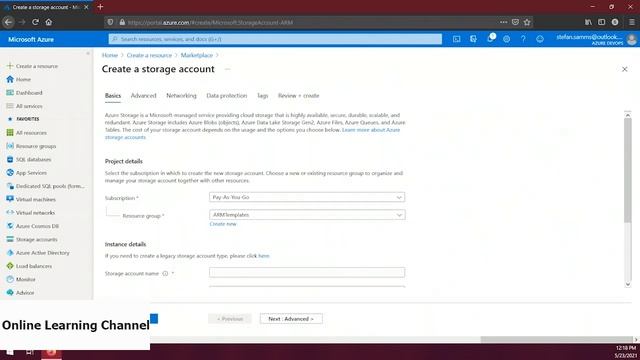Image resolution: width=640 pixels, height=360 pixels.
Task: Open Directory and subscription filter icon
Action: 473,39
